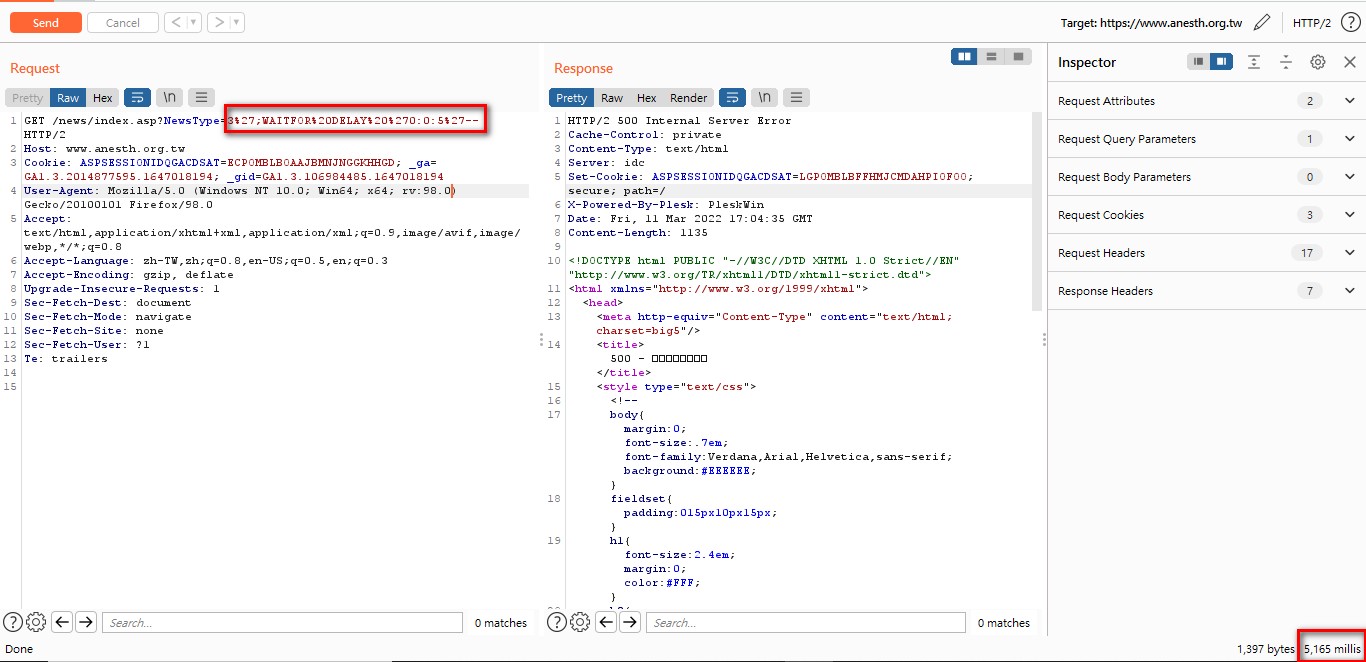The height and width of the screenshot is (662, 1366).
Task: Expand all Inspector sections icon
Action: pyautogui.click(x=1254, y=62)
